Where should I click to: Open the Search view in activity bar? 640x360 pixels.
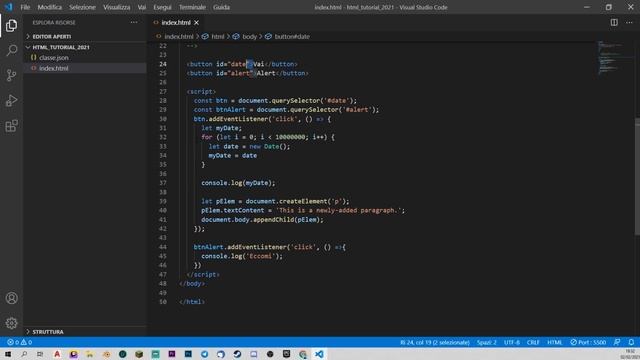11,50
